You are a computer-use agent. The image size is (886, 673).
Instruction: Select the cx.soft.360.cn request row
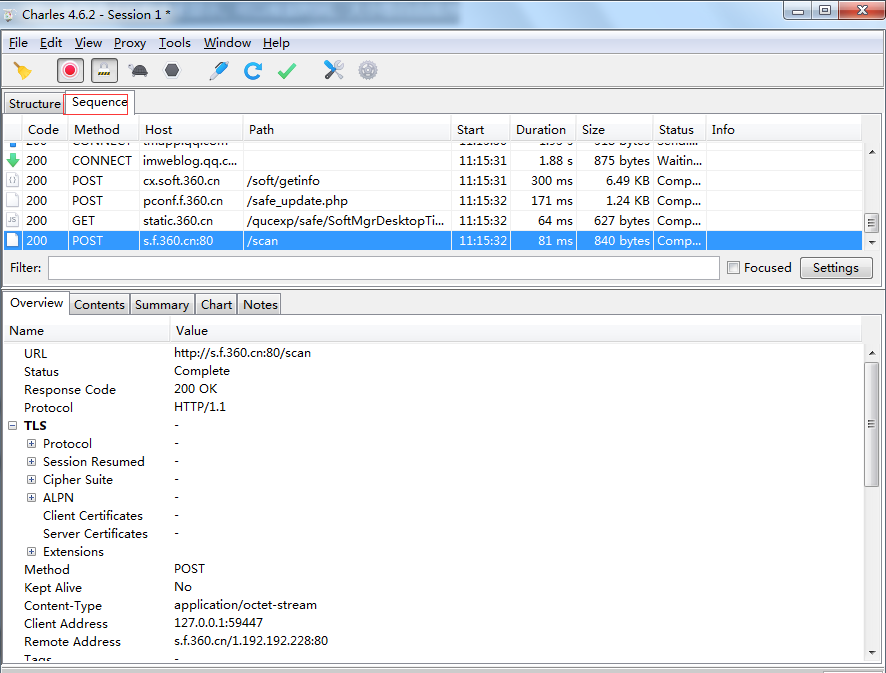tap(433, 181)
